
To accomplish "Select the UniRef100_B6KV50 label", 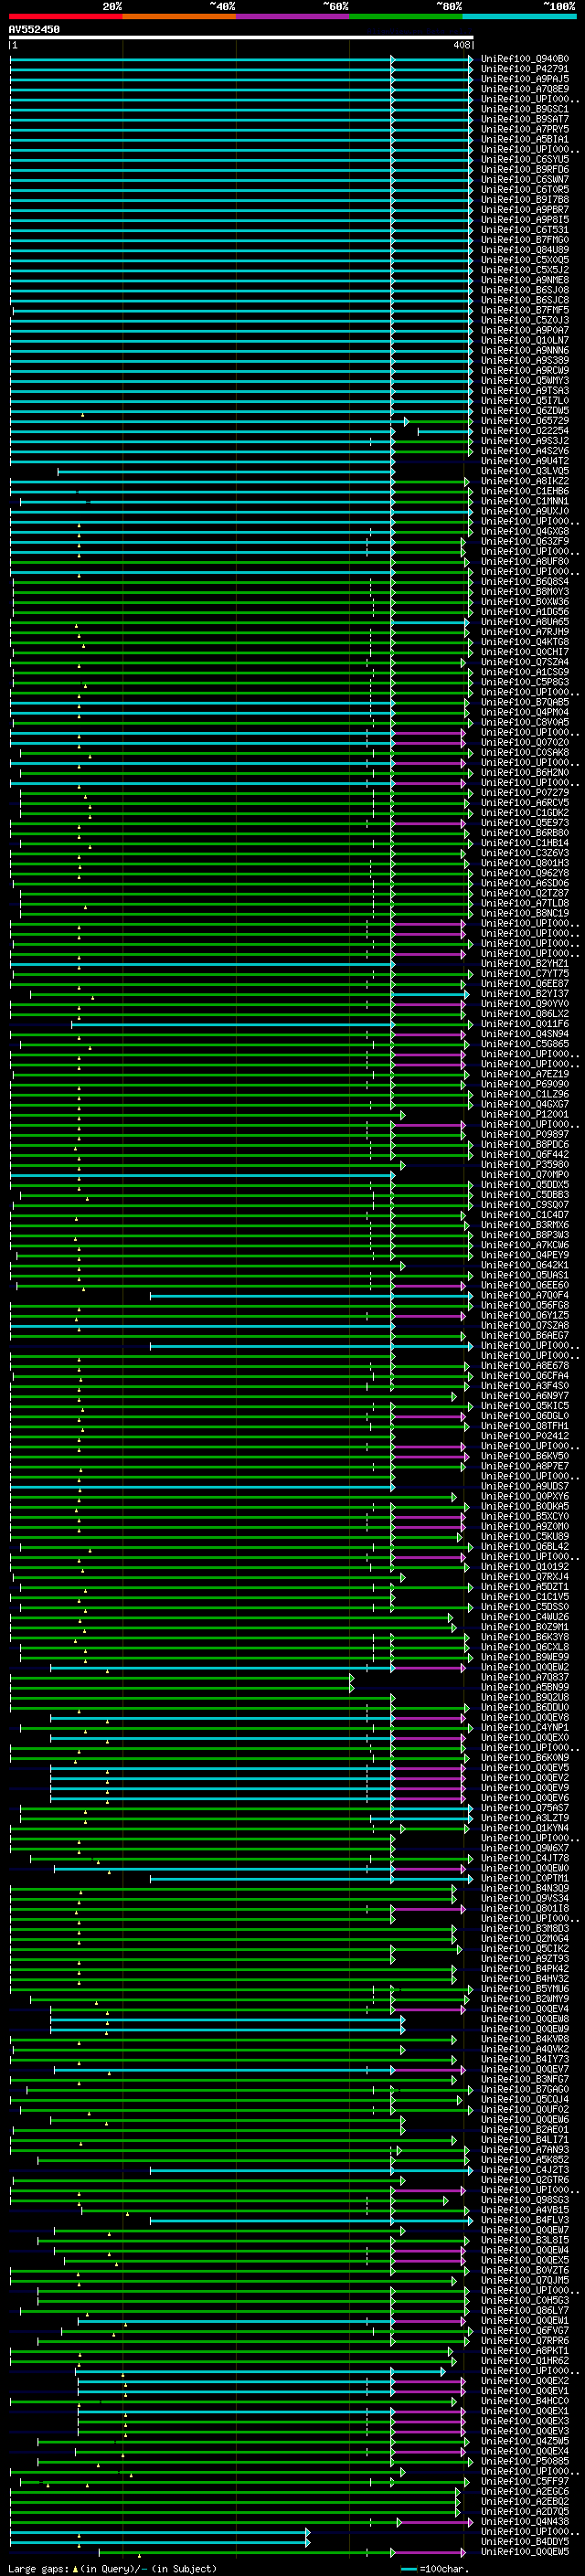I will click(x=525, y=1456).
